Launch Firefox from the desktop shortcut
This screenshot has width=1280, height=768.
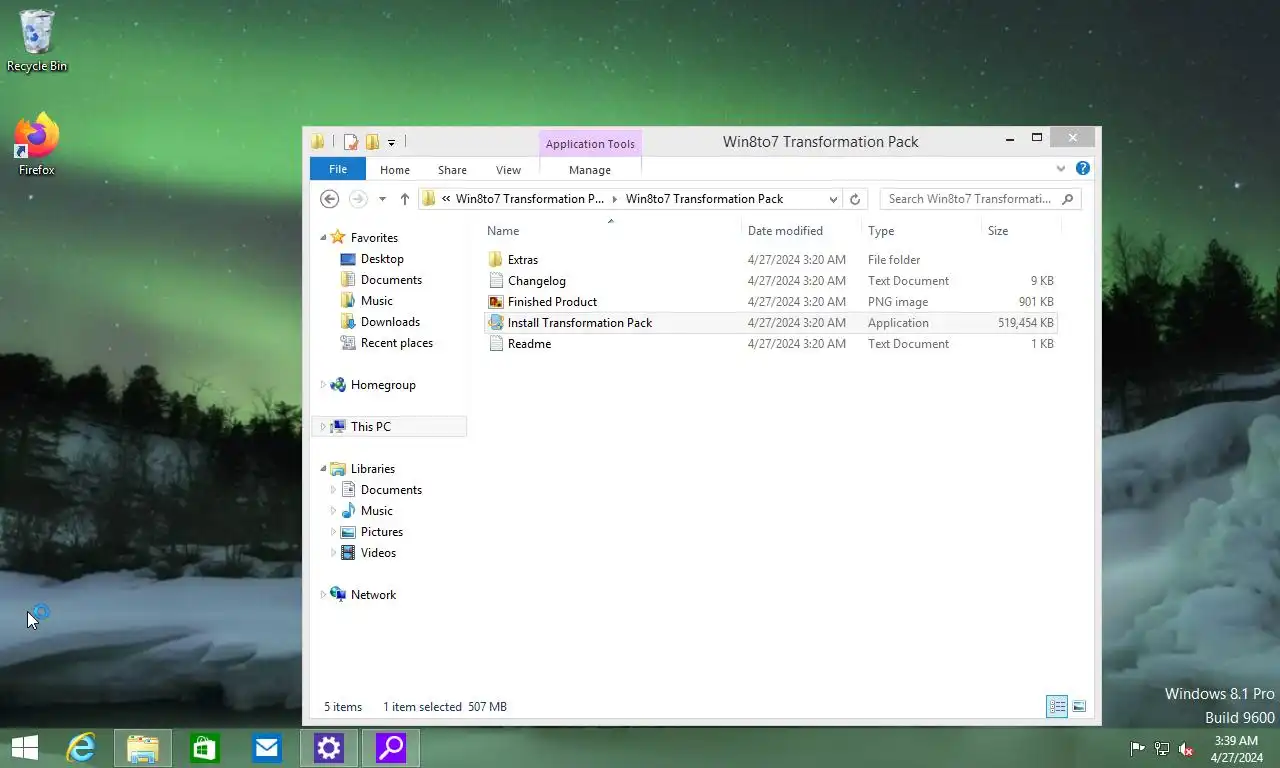coord(37,145)
